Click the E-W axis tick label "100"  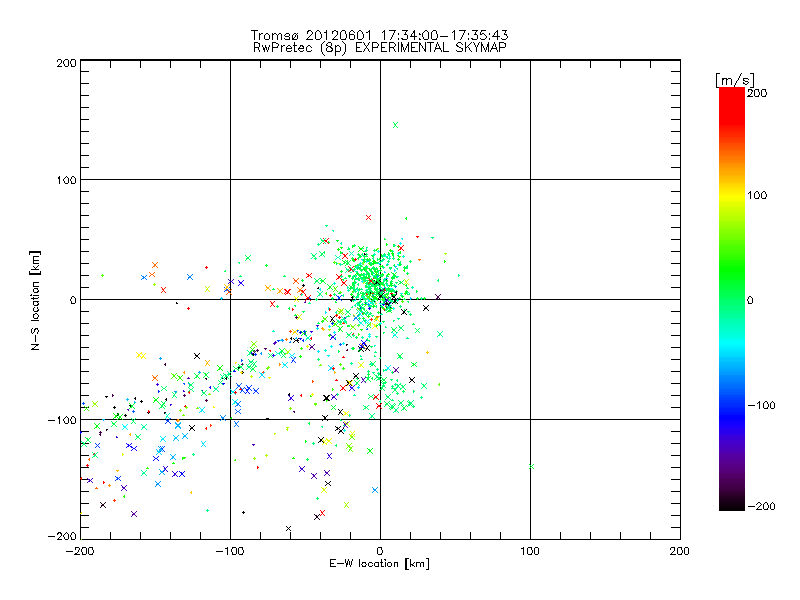[x=530, y=552]
